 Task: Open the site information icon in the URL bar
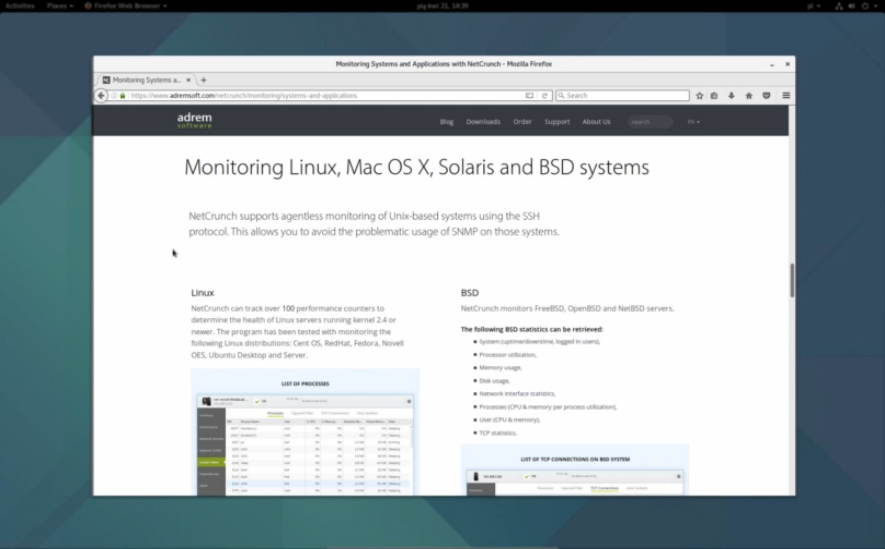point(114,95)
